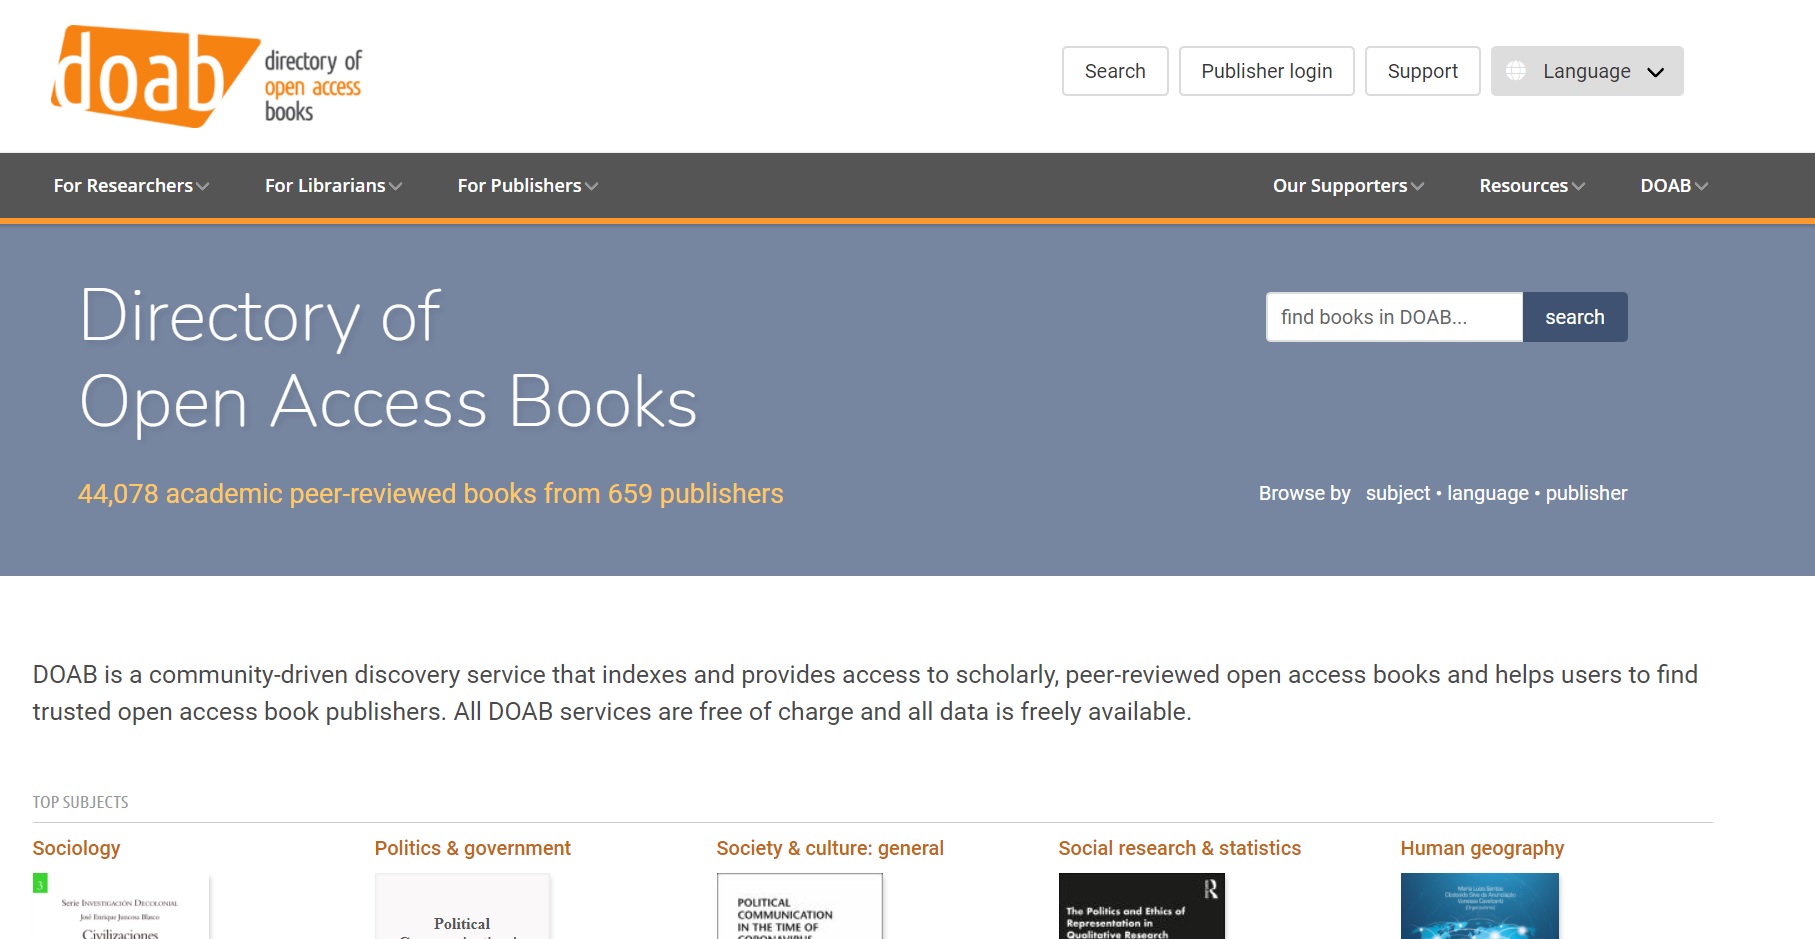Expand the For Publishers menu

click(527, 186)
